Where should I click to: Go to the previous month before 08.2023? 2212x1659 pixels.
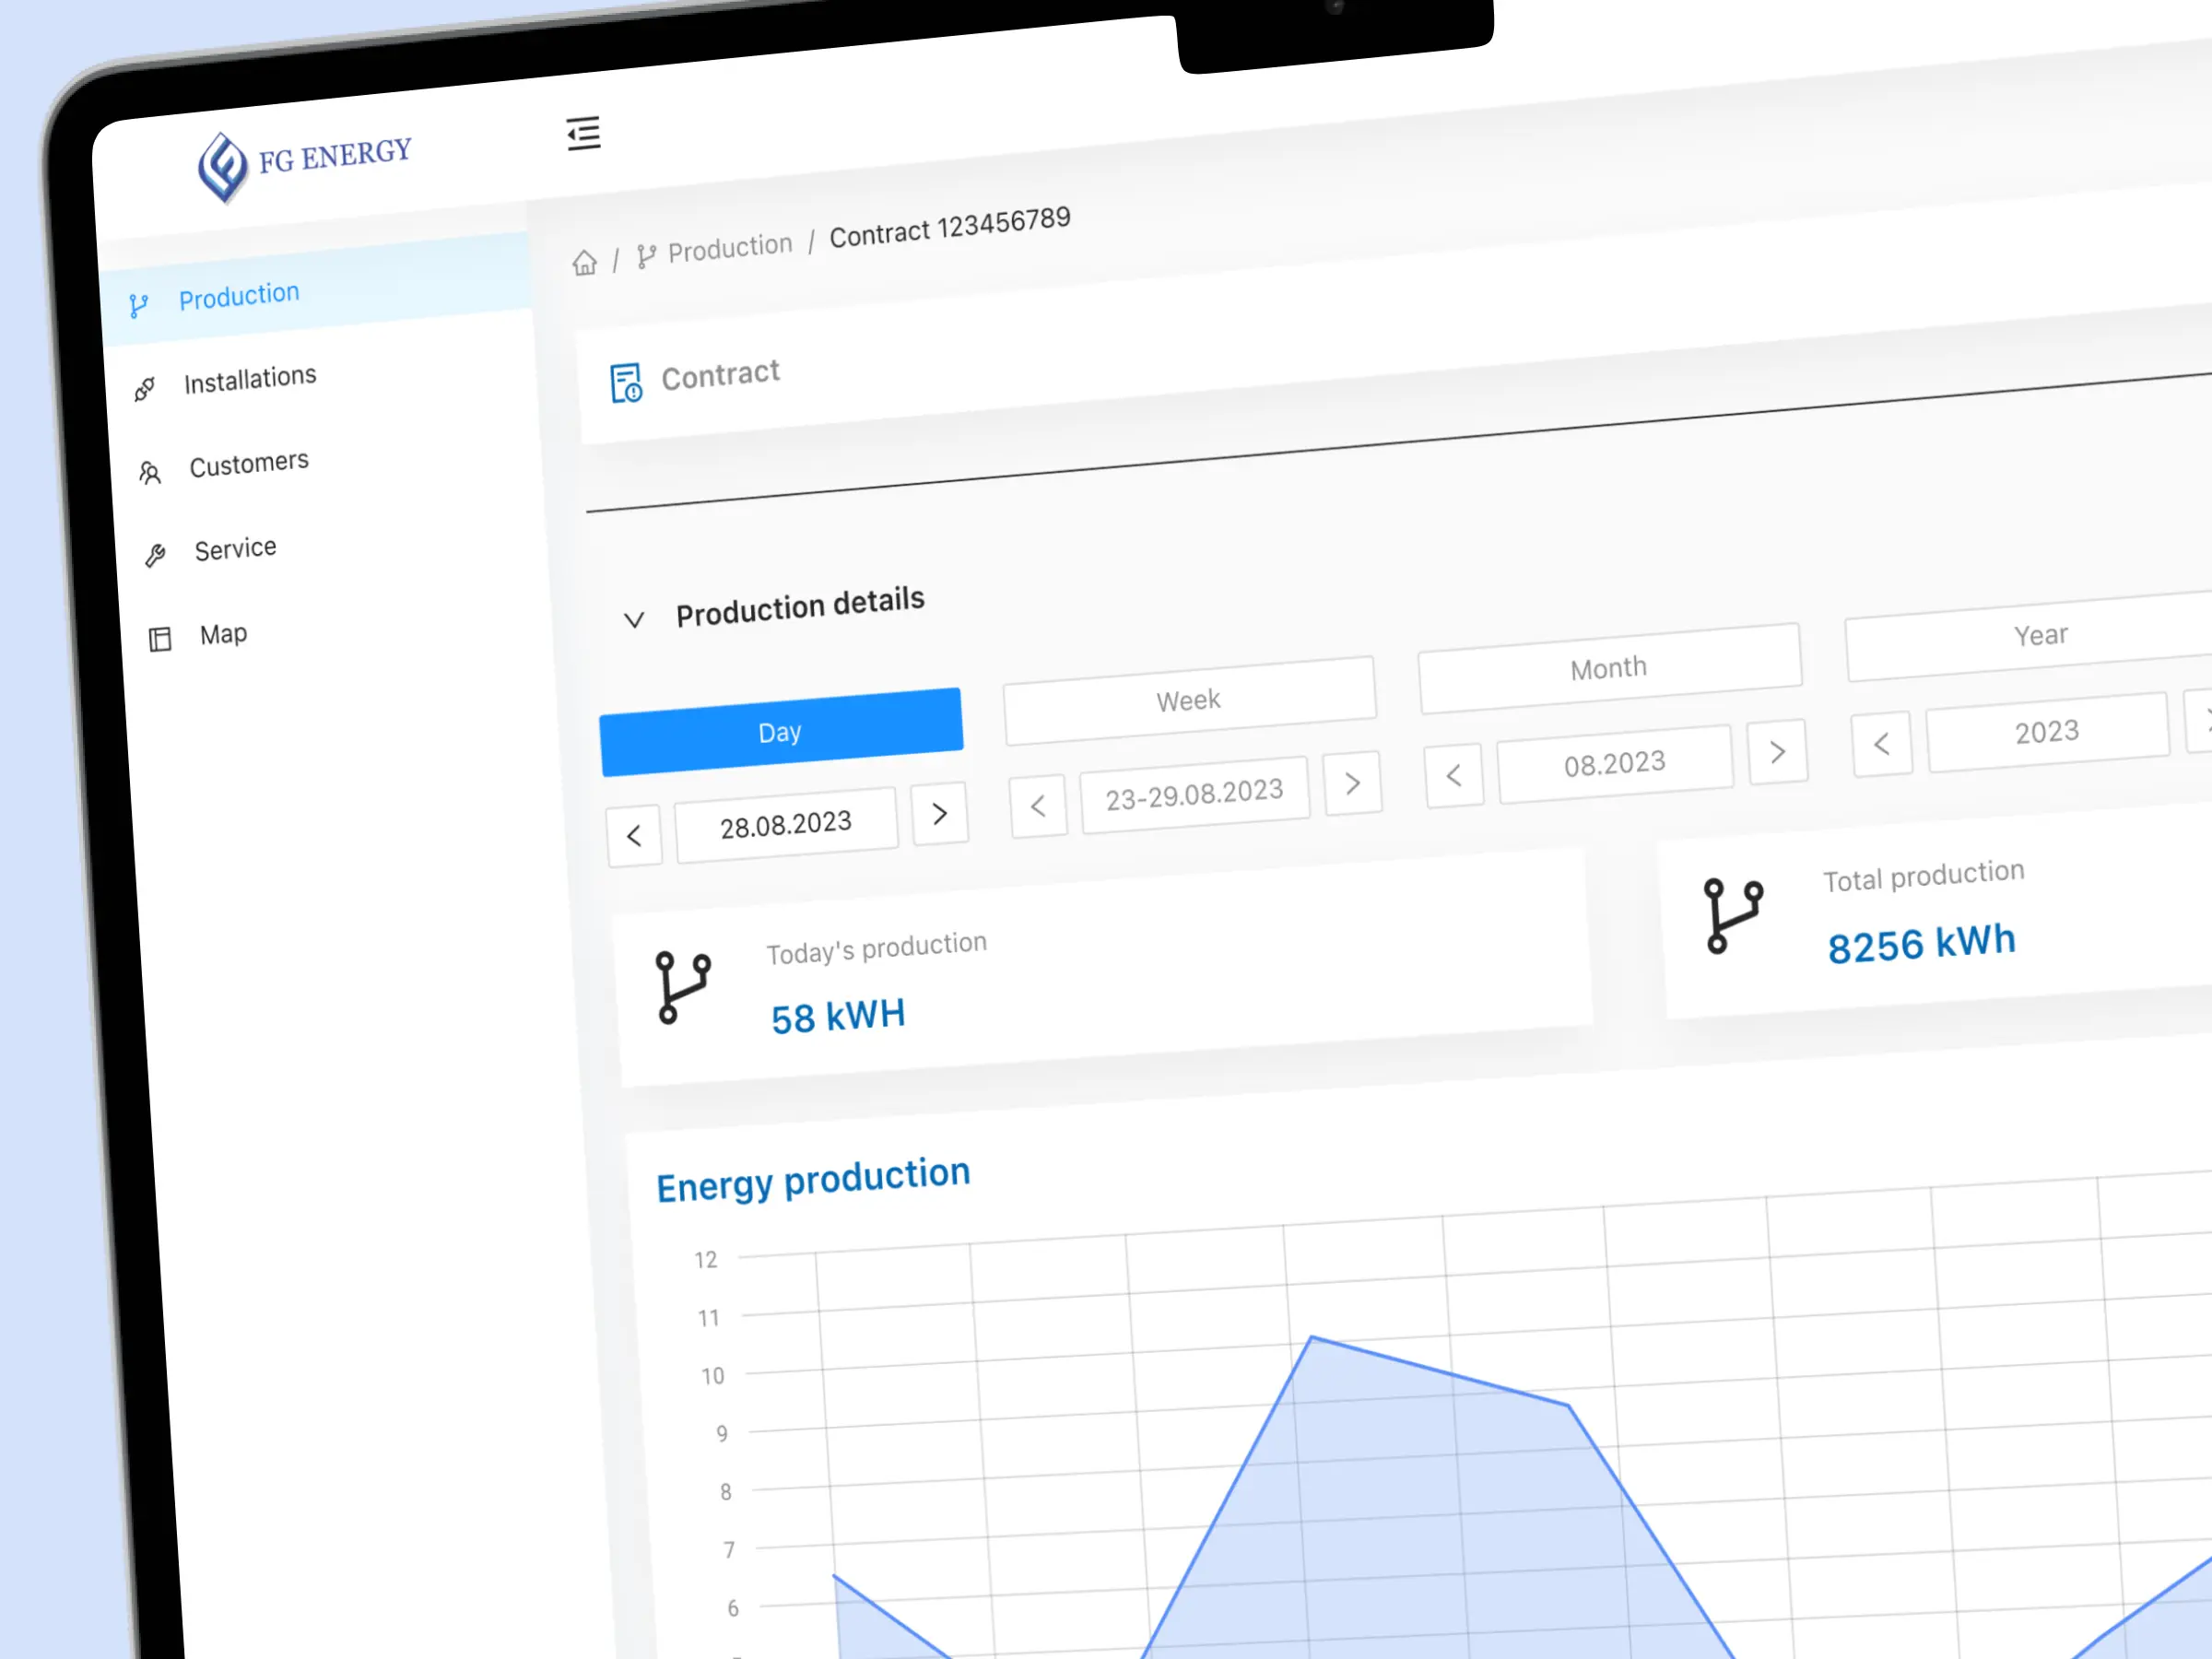pyautogui.click(x=1454, y=775)
